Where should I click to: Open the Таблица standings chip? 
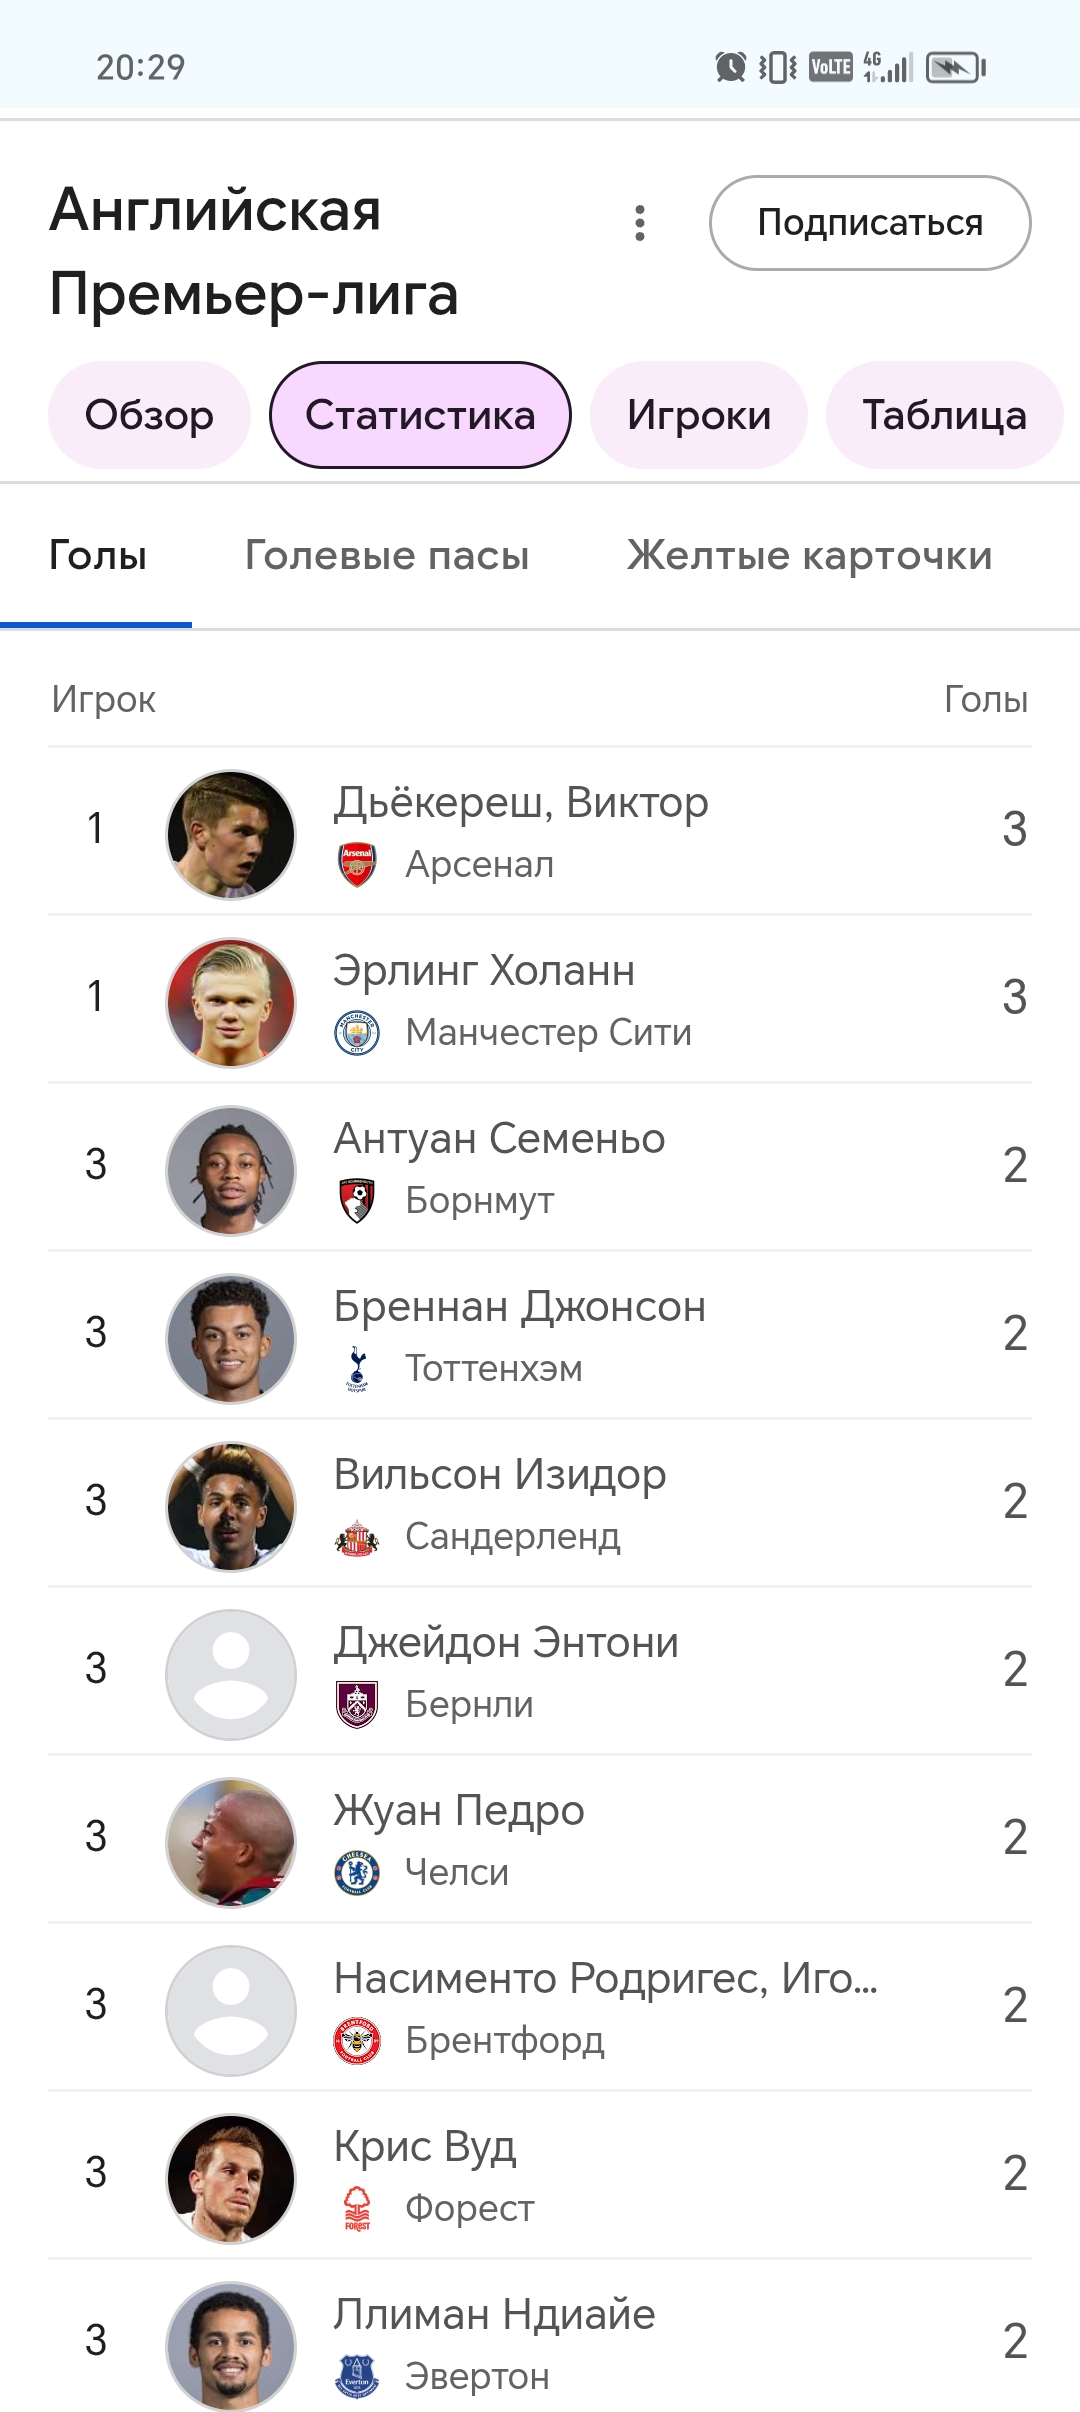944,415
